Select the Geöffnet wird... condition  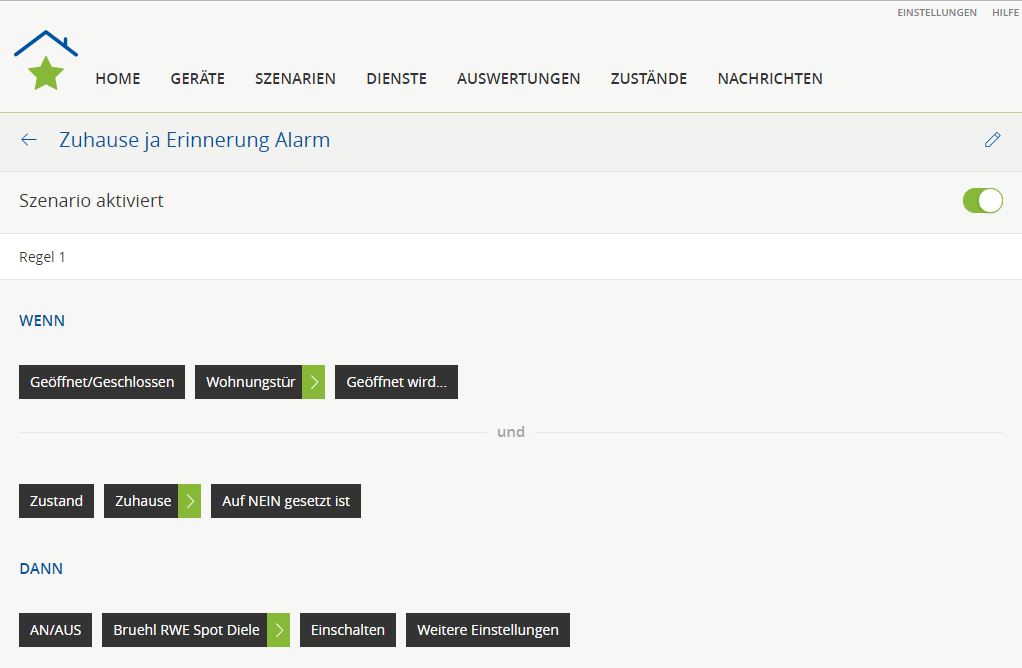(396, 382)
